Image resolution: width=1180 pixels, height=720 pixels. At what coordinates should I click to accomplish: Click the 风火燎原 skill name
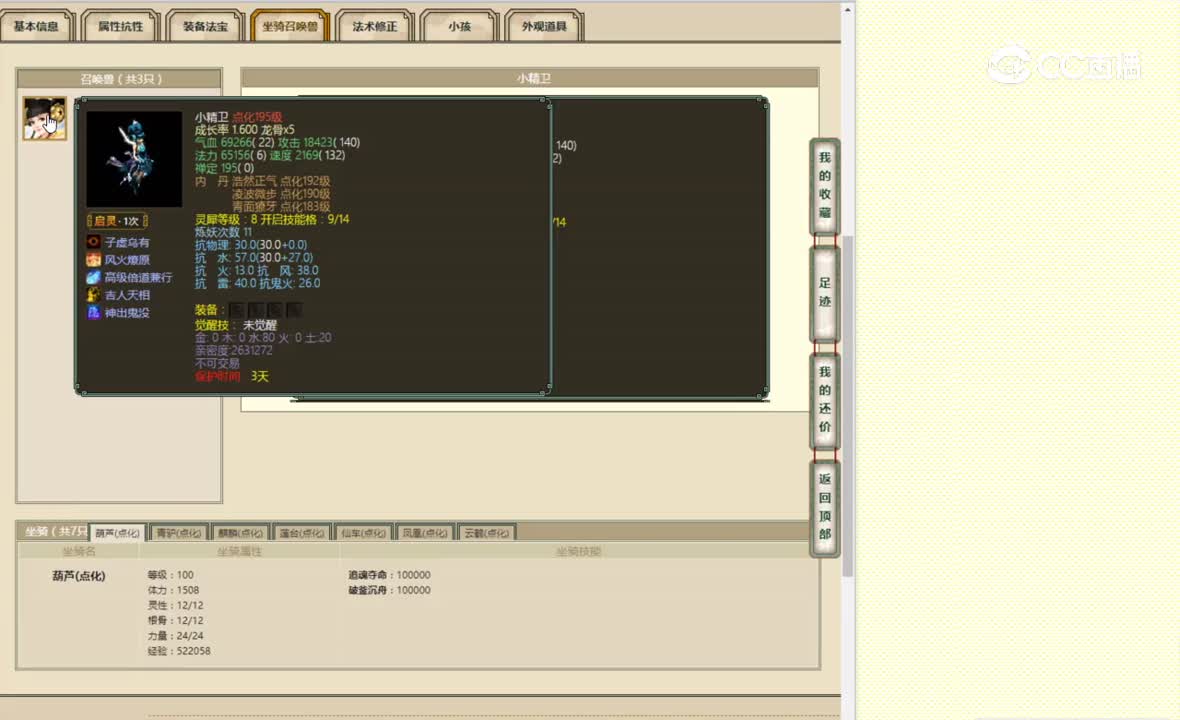126,260
